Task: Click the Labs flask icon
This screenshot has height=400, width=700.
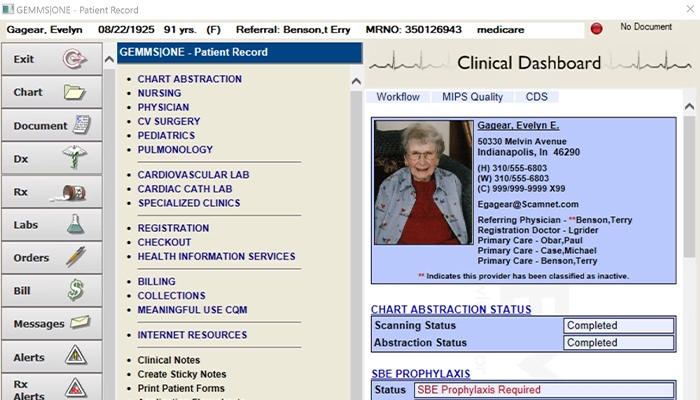Action: (x=75, y=224)
